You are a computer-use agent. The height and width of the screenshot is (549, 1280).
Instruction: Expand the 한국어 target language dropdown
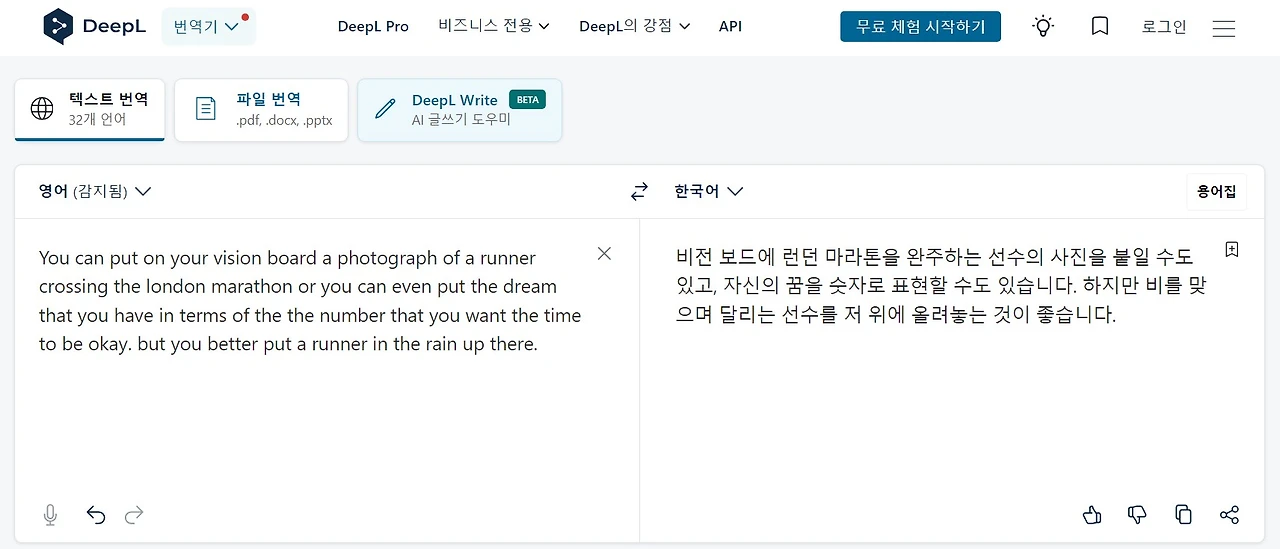[709, 191]
